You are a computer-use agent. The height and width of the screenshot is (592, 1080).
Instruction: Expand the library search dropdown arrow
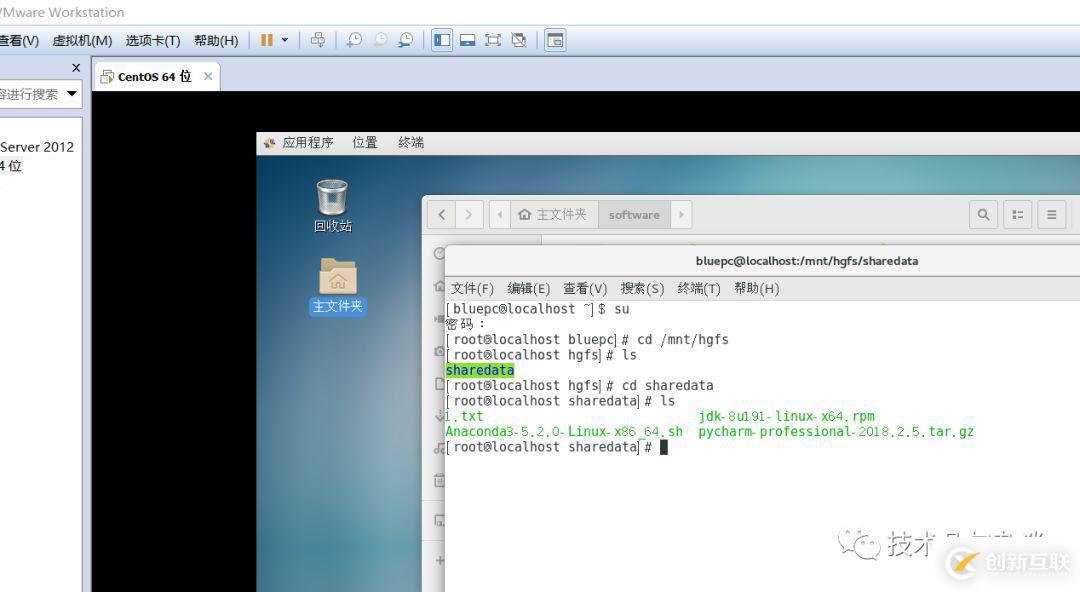[x=72, y=94]
